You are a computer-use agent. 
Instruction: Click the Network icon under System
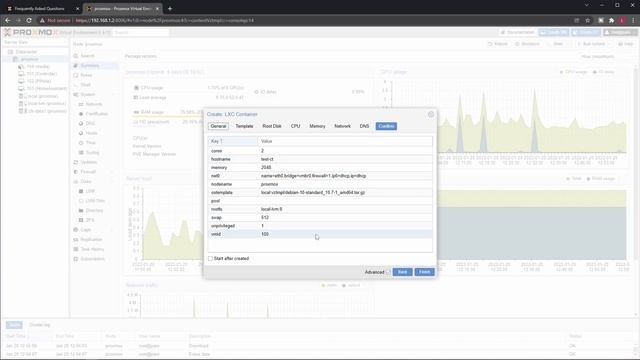pos(81,104)
